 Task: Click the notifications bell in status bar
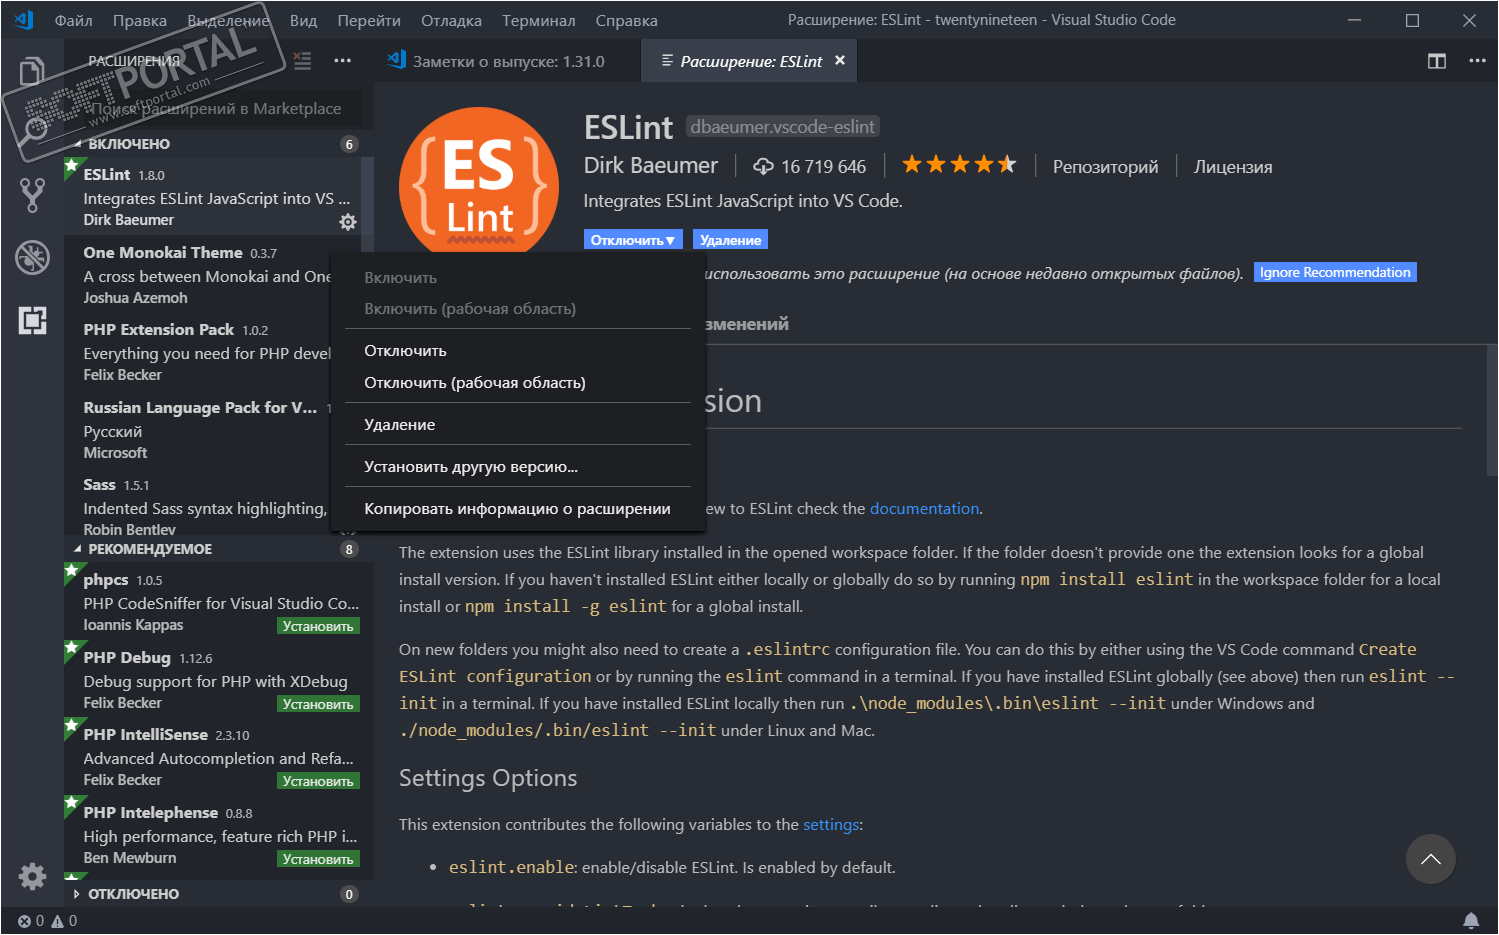click(1471, 920)
